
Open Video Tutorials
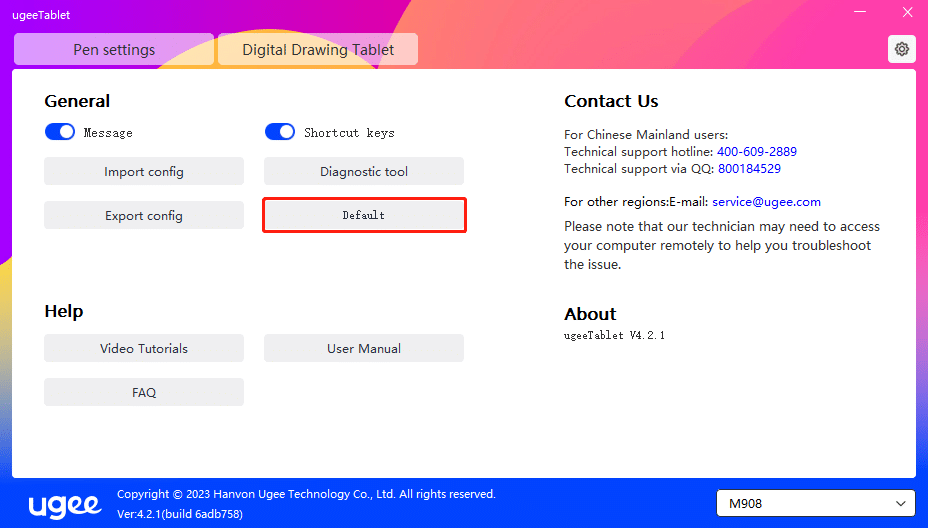point(144,348)
